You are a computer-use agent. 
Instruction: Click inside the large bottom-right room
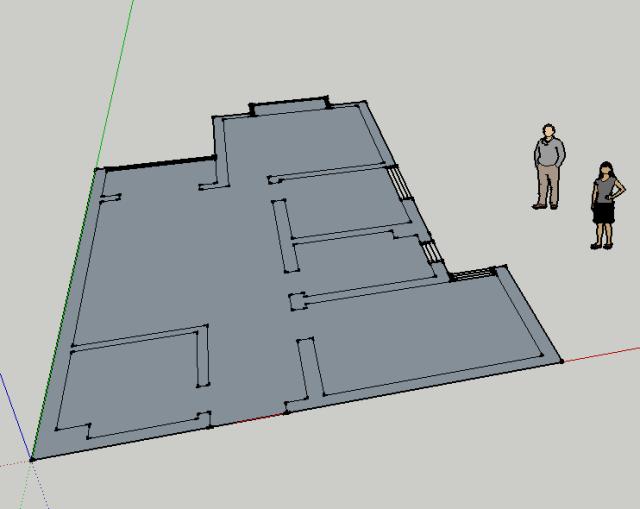click(420, 335)
